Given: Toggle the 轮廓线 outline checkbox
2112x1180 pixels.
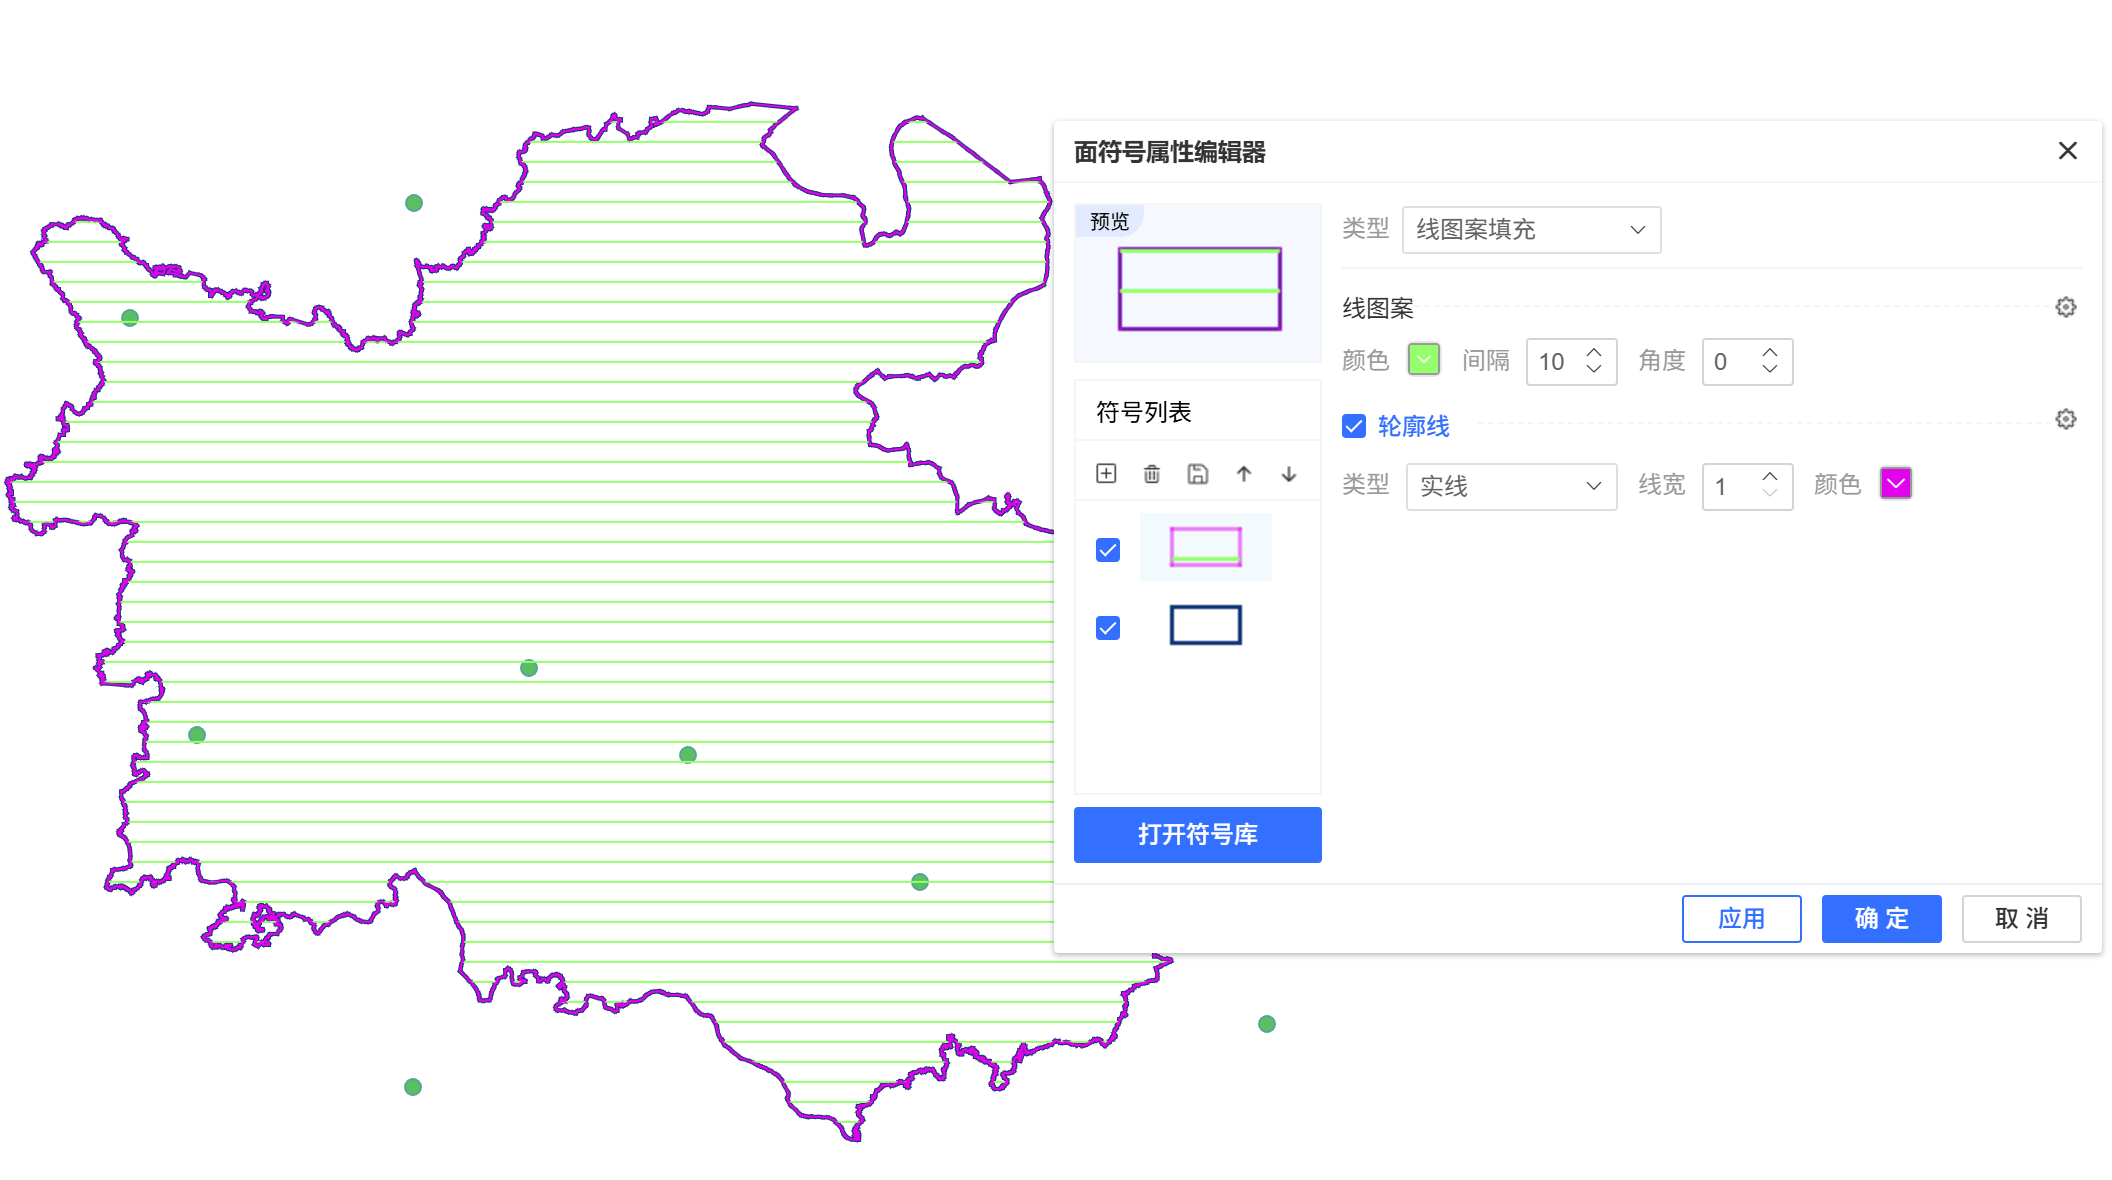Looking at the screenshot, I should (x=1354, y=427).
